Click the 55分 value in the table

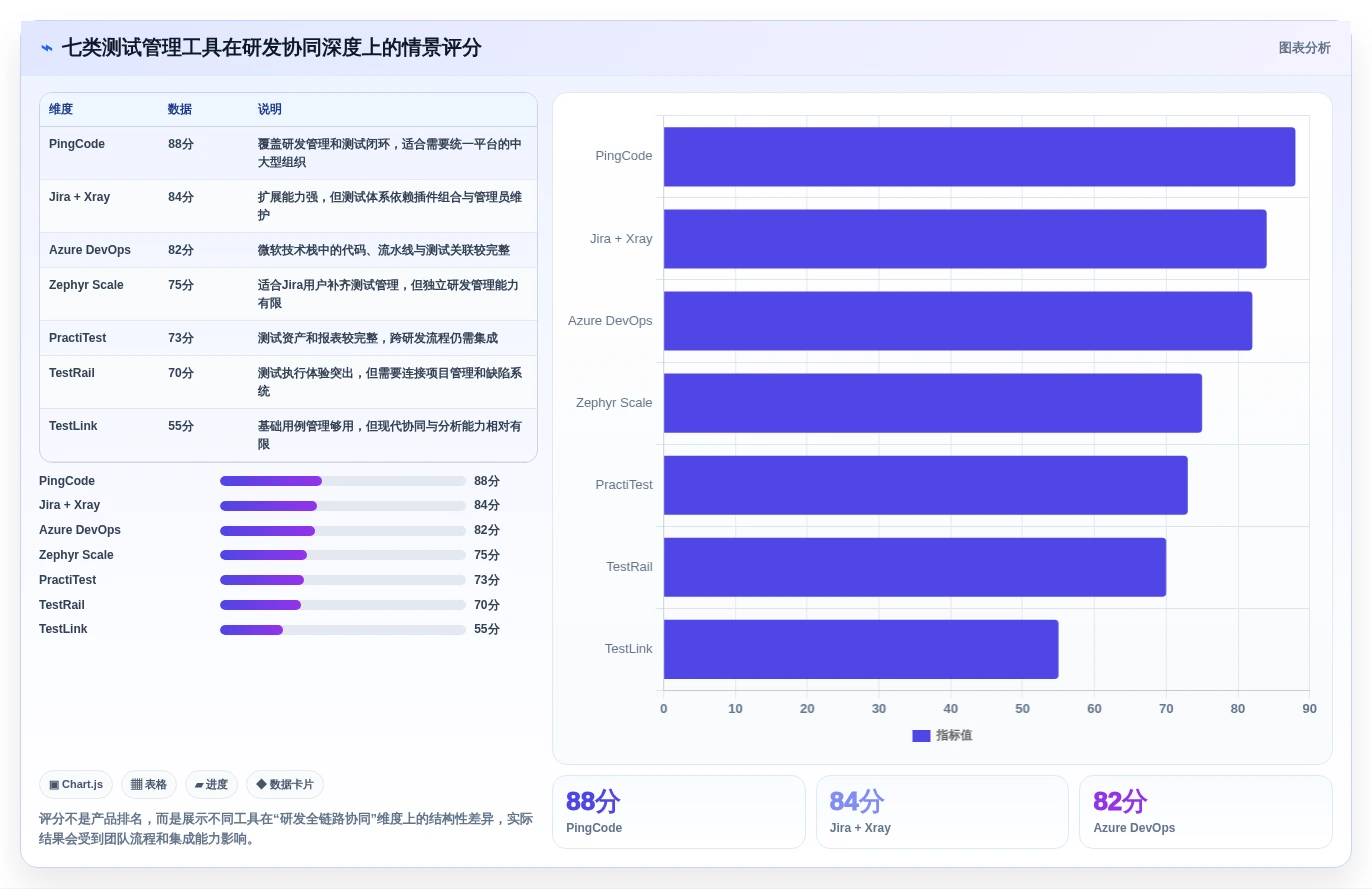[181, 426]
